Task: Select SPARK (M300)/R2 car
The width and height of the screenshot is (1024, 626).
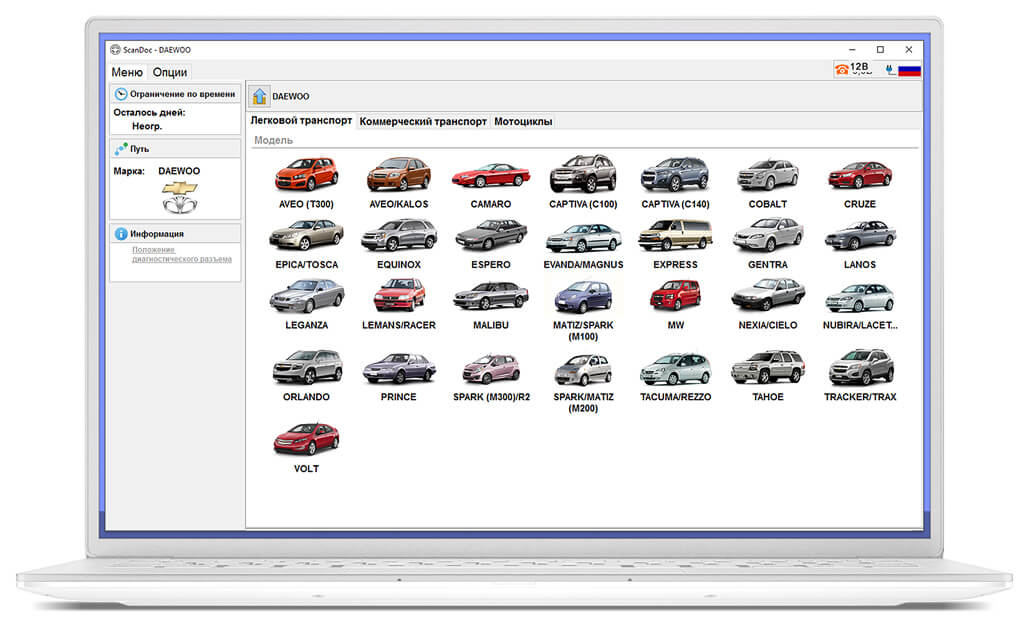Action: pyautogui.click(x=491, y=376)
